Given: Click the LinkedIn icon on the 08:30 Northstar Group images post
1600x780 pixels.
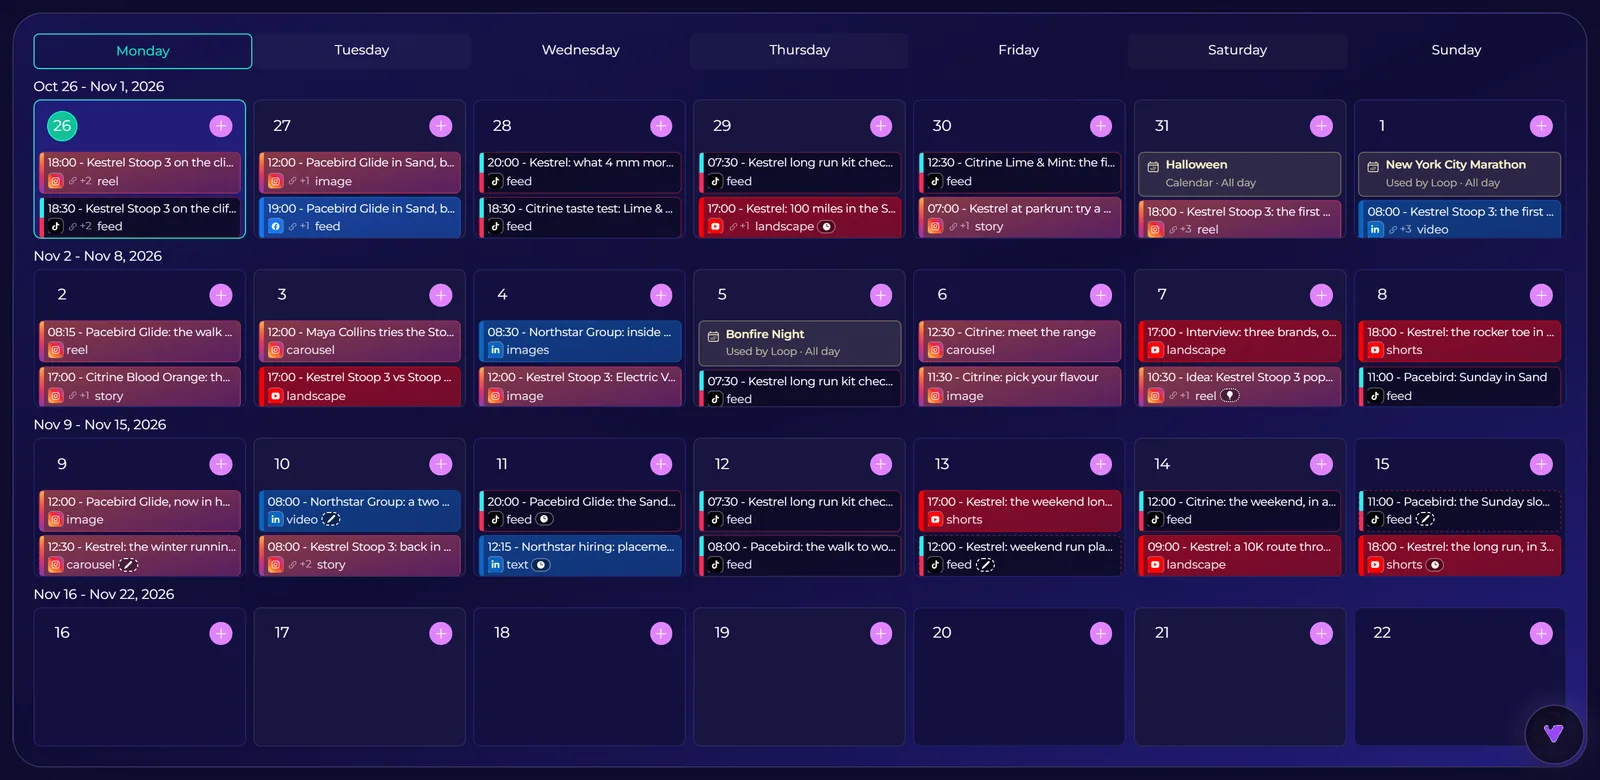Looking at the screenshot, I should point(495,350).
